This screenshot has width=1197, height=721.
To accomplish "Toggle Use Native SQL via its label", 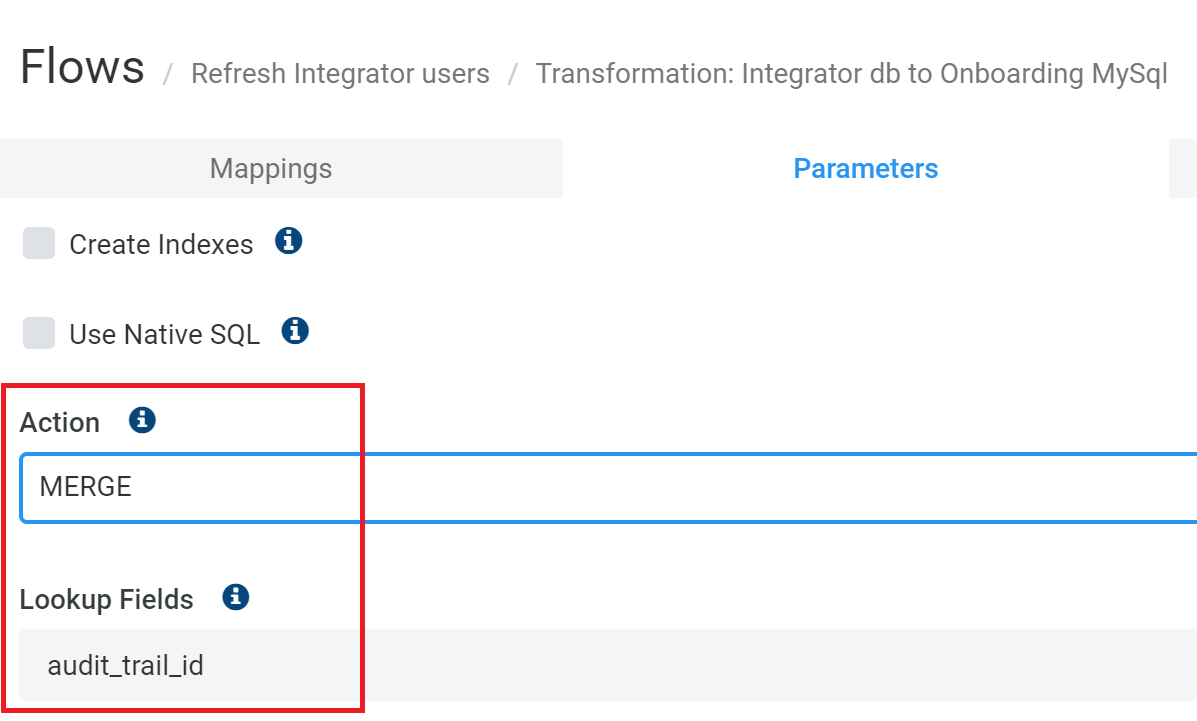I will point(165,335).
